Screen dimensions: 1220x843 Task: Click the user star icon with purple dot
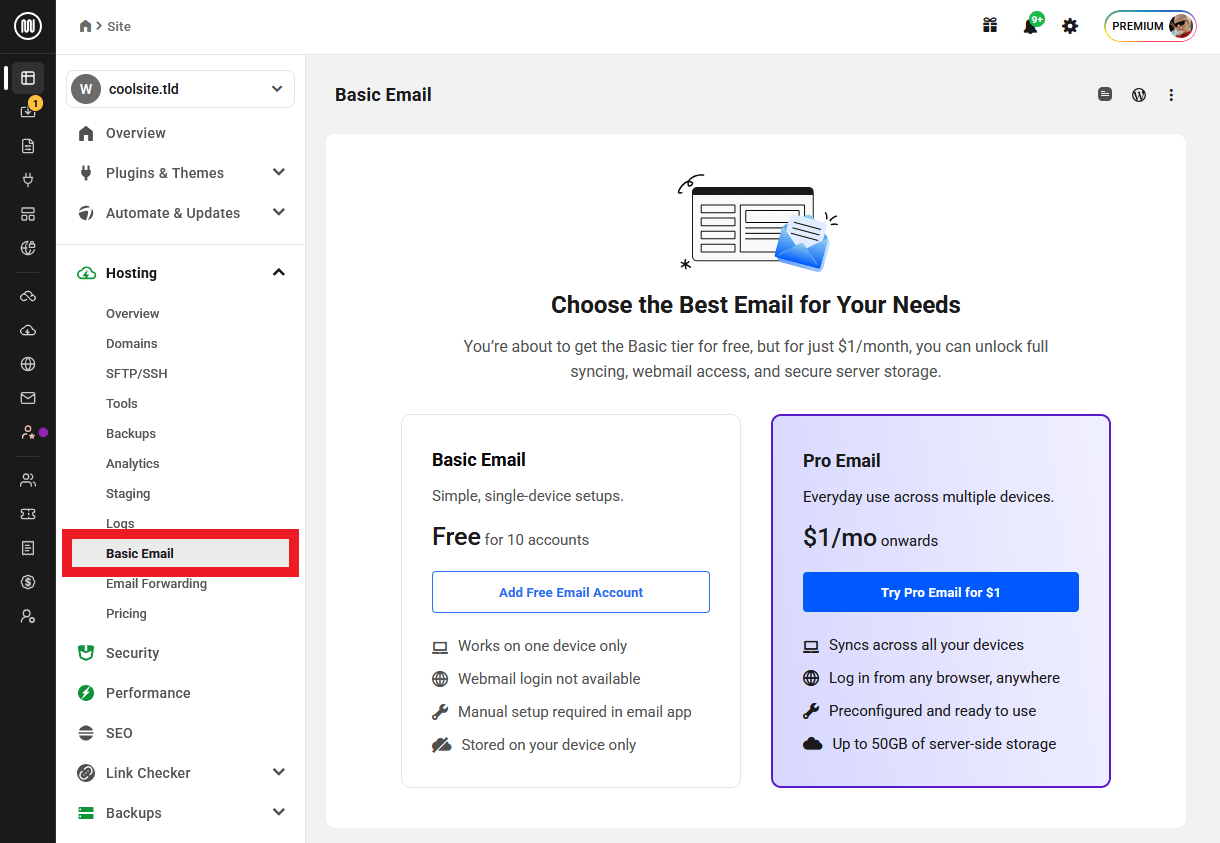coord(28,432)
